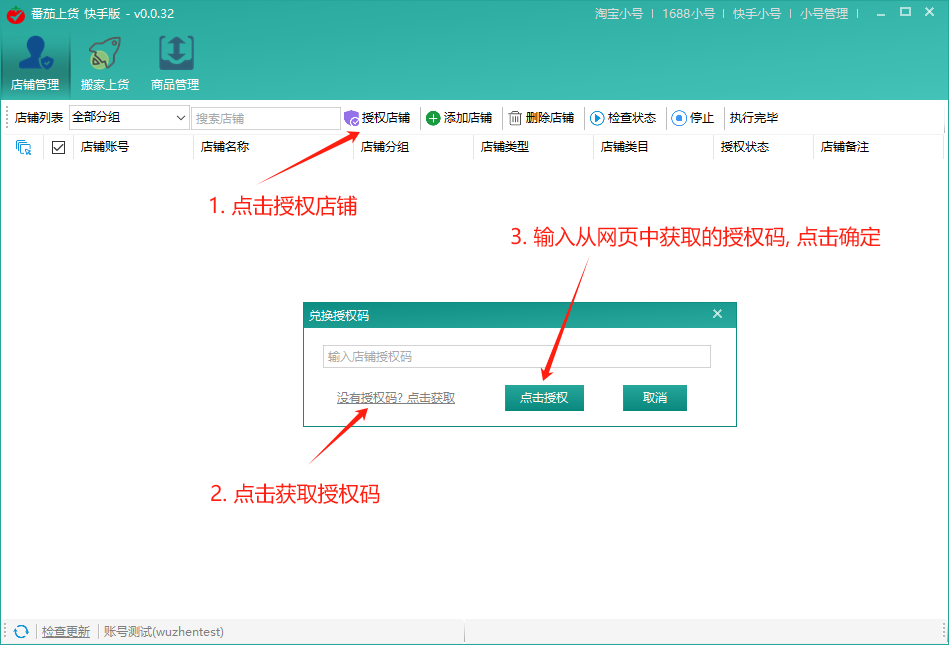Image resolution: width=949 pixels, height=645 pixels.
Task: Click the 删除店铺 delete store button
Action: click(541, 118)
